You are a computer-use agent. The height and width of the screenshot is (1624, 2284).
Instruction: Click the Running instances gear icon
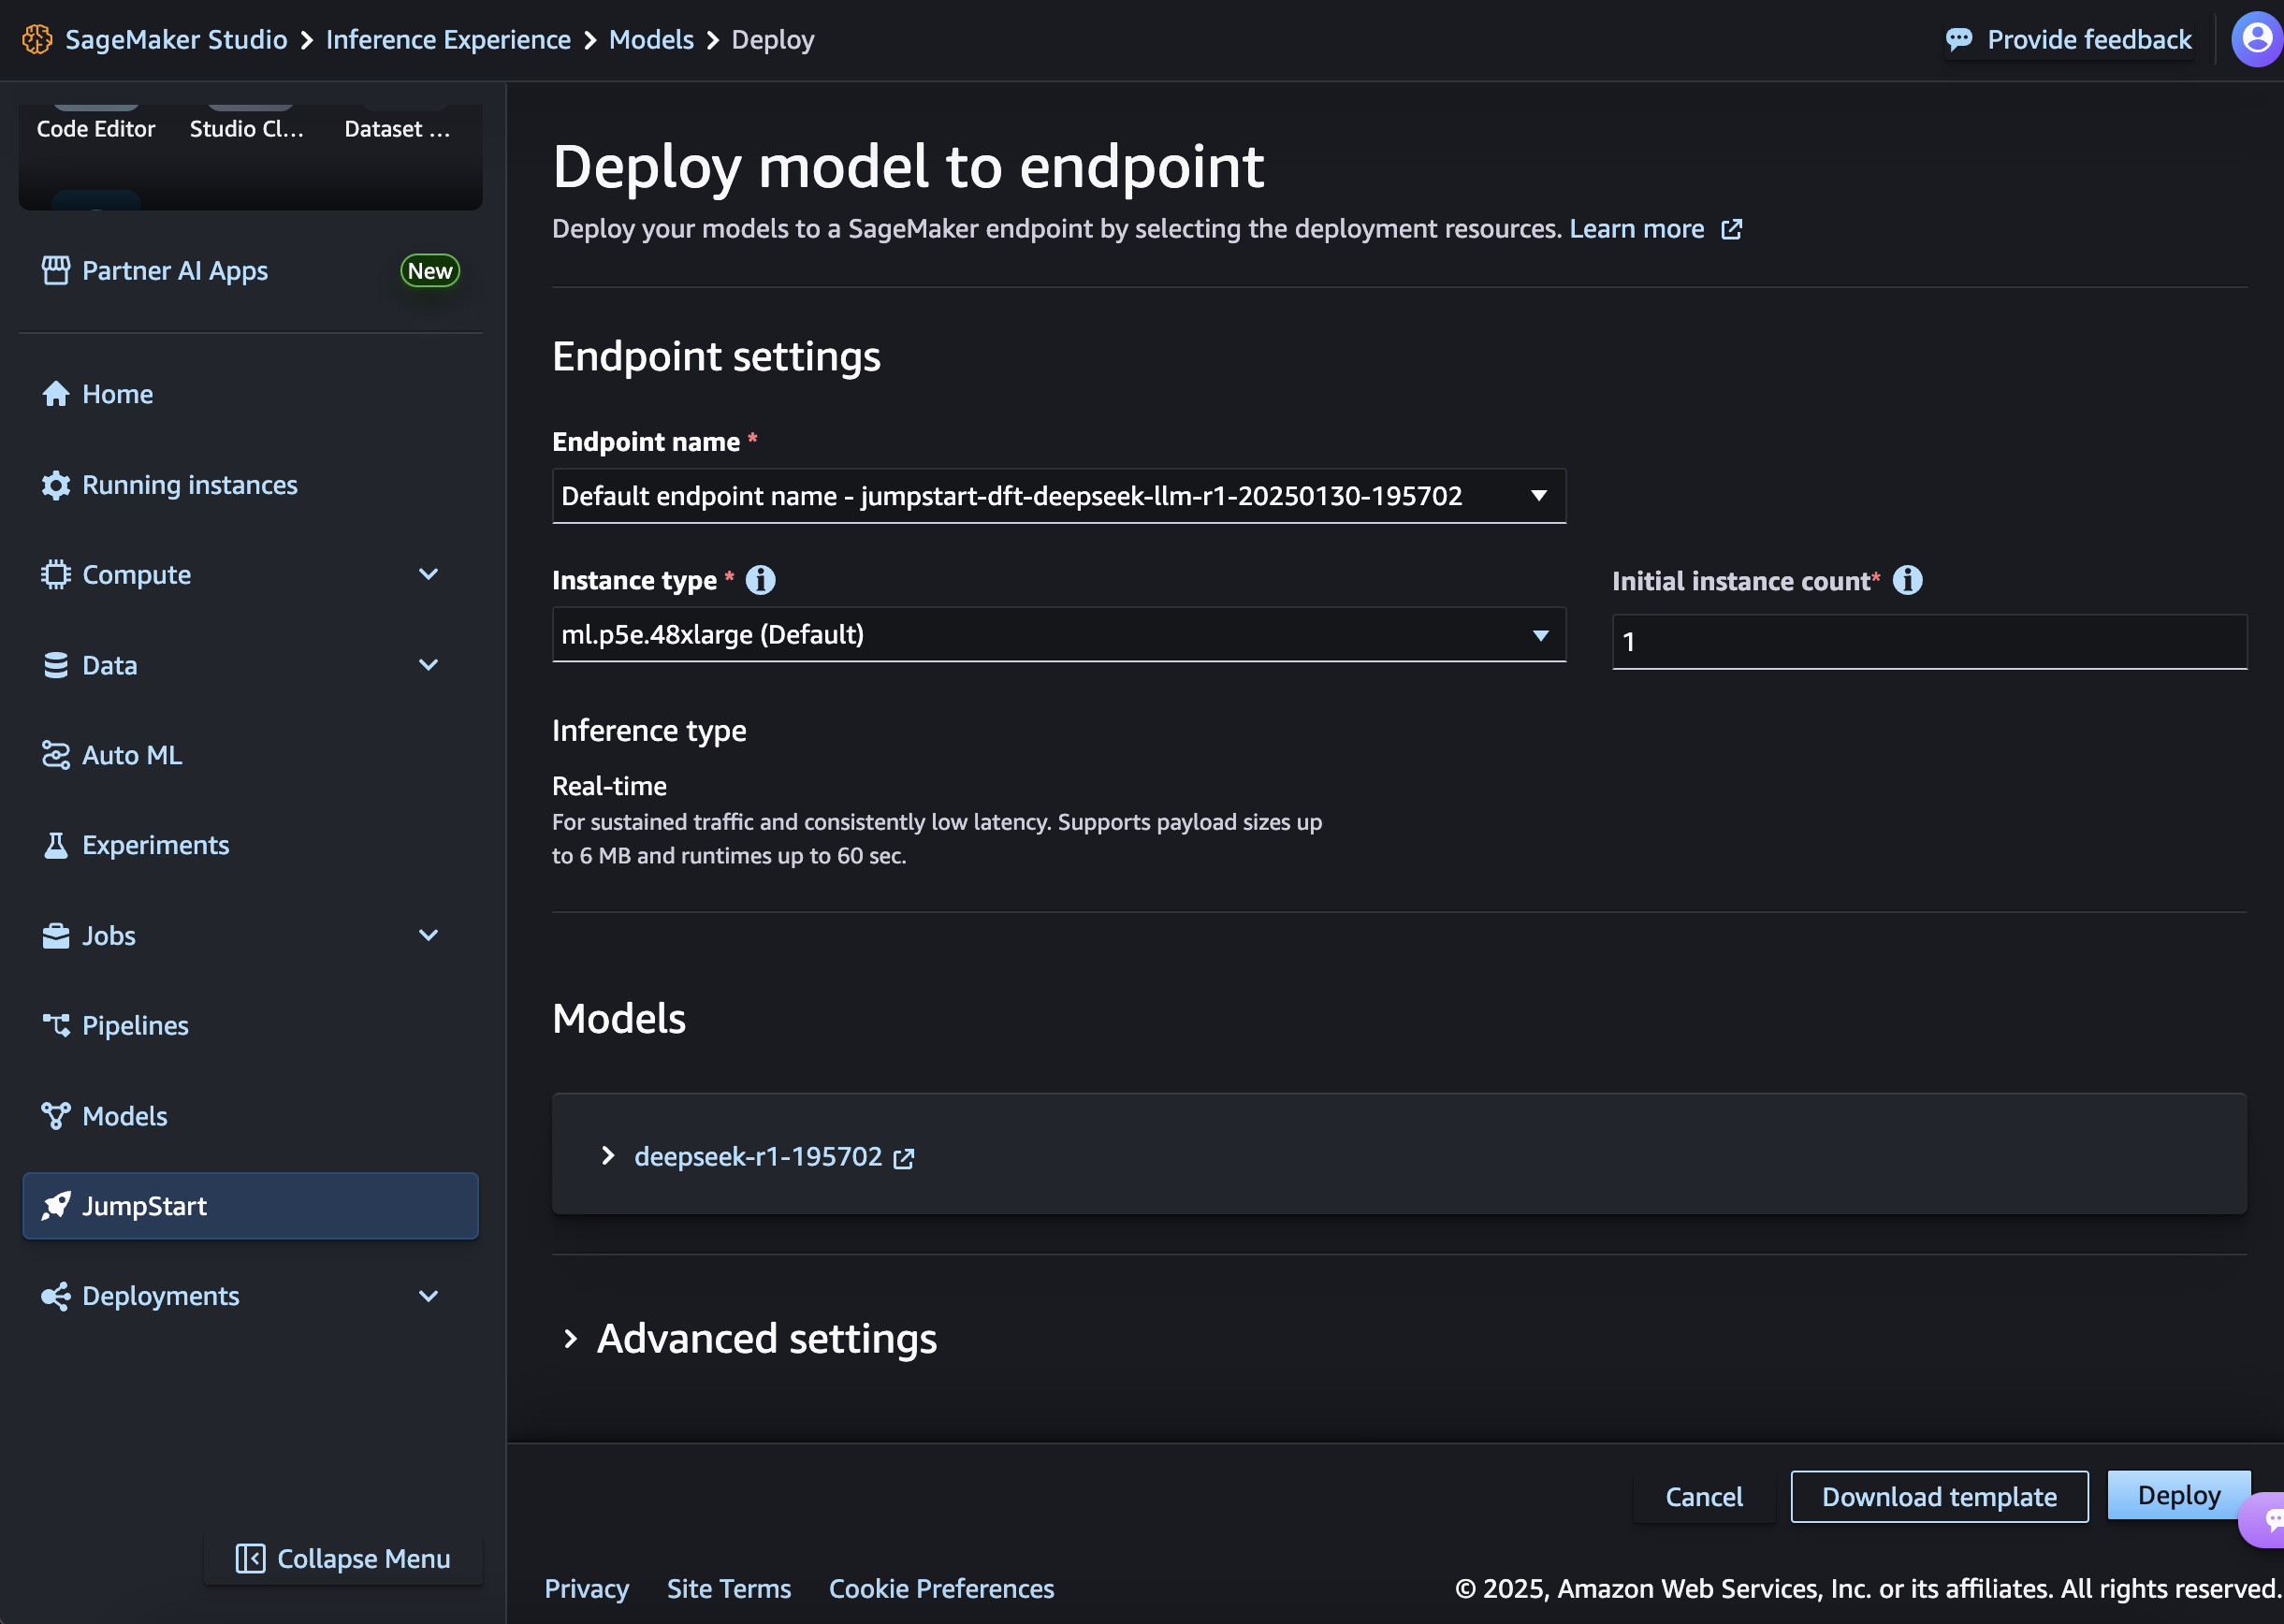[56, 485]
